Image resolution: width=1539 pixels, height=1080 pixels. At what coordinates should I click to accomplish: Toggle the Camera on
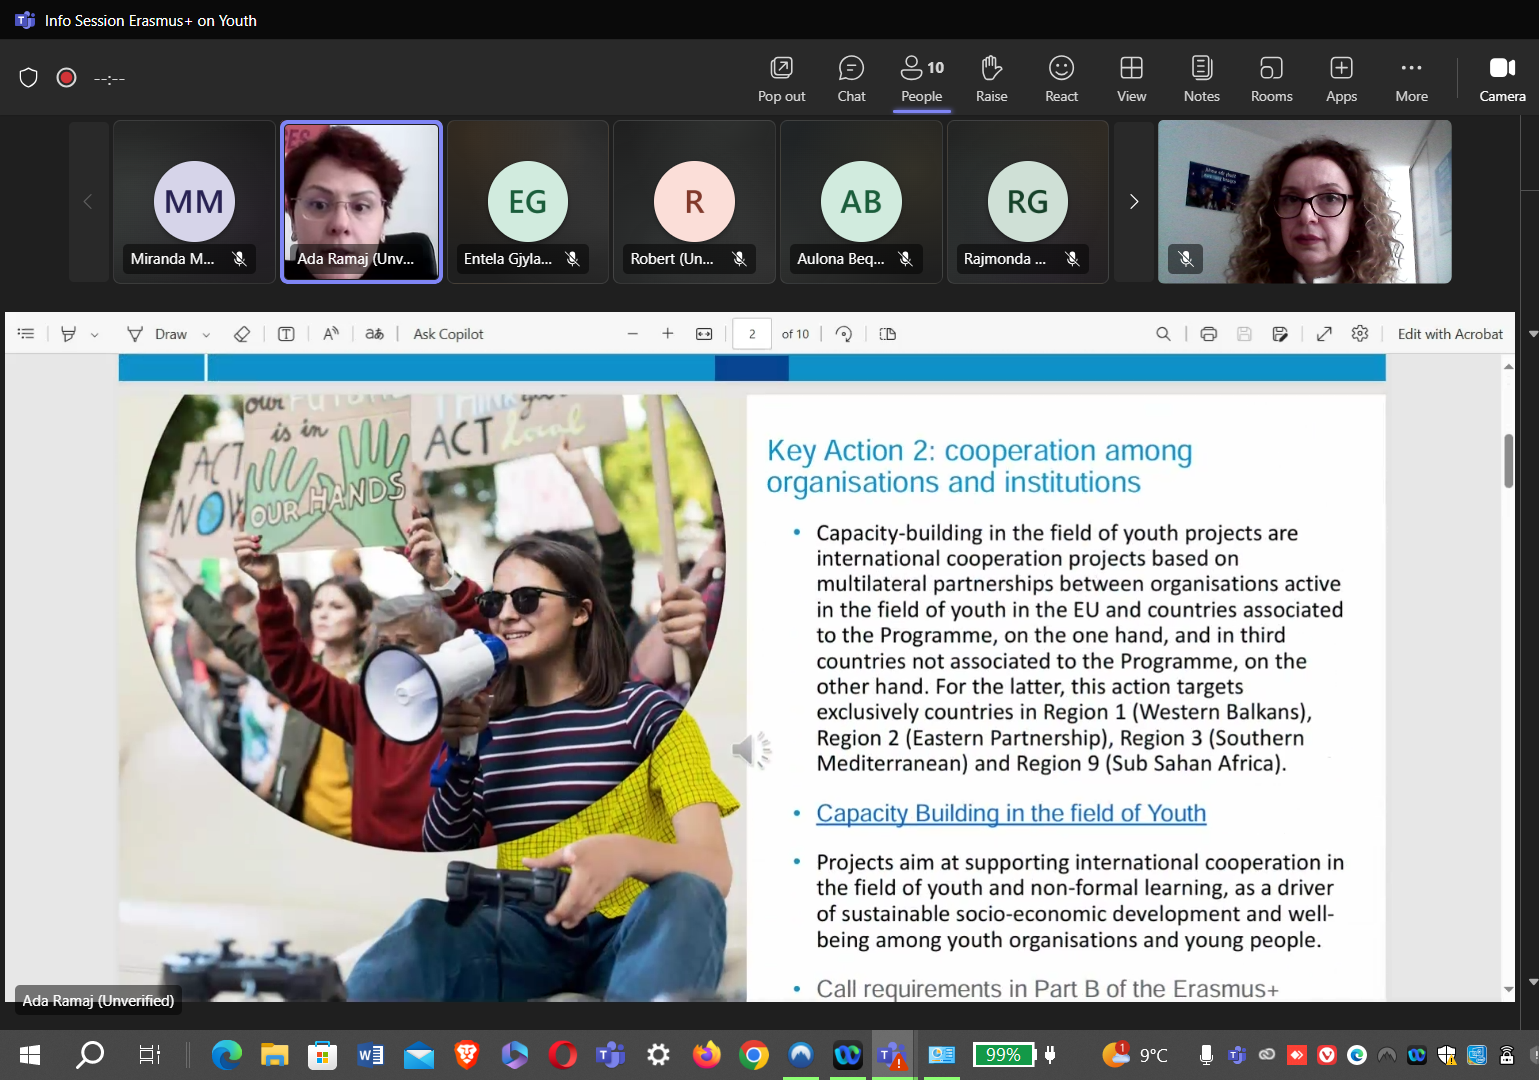pyautogui.click(x=1502, y=79)
